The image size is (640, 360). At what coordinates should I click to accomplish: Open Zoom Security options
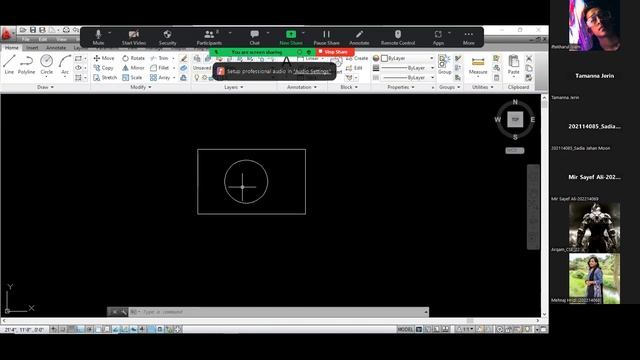(167, 37)
